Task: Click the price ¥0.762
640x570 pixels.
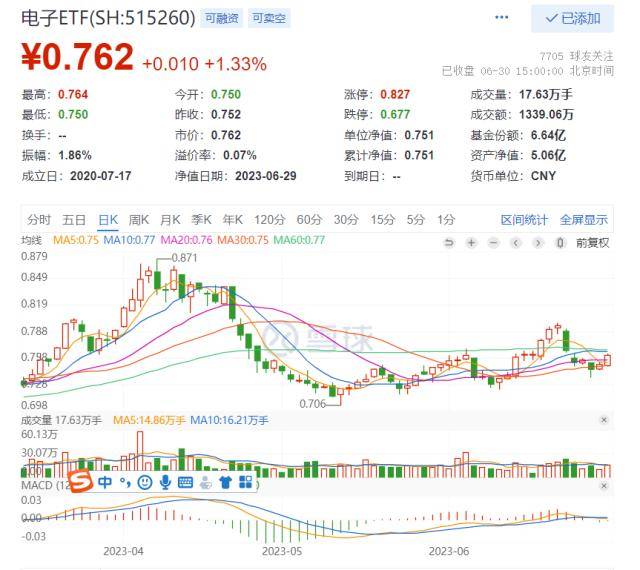Action: [x=78, y=57]
